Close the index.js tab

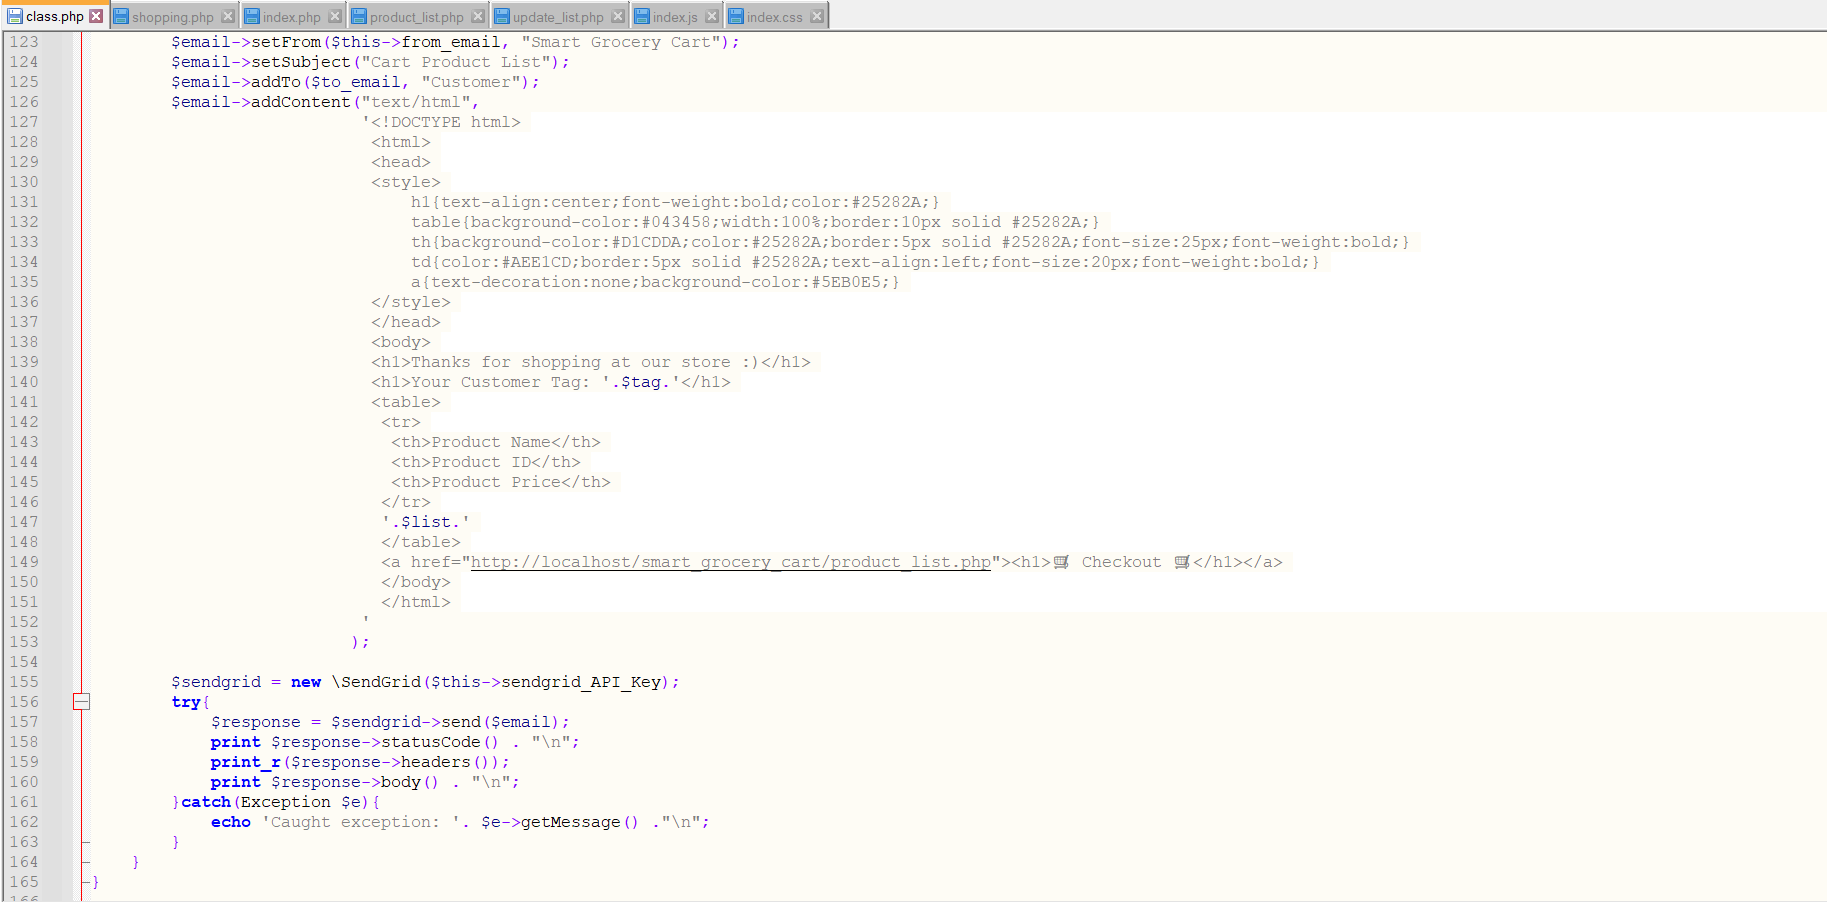point(711,15)
